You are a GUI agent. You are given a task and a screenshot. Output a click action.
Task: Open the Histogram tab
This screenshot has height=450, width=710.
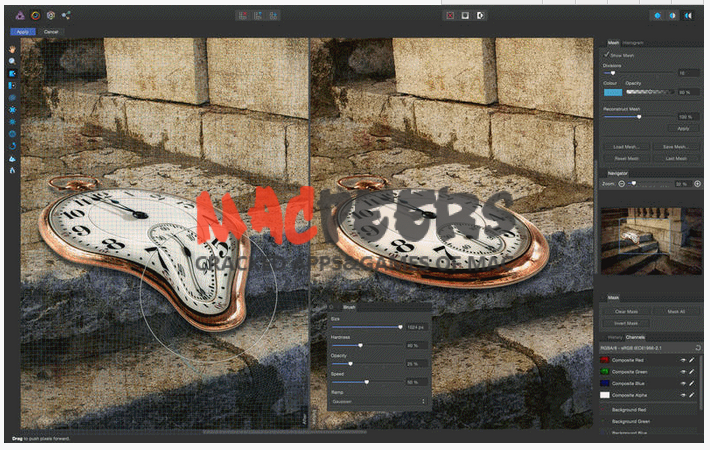[633, 43]
